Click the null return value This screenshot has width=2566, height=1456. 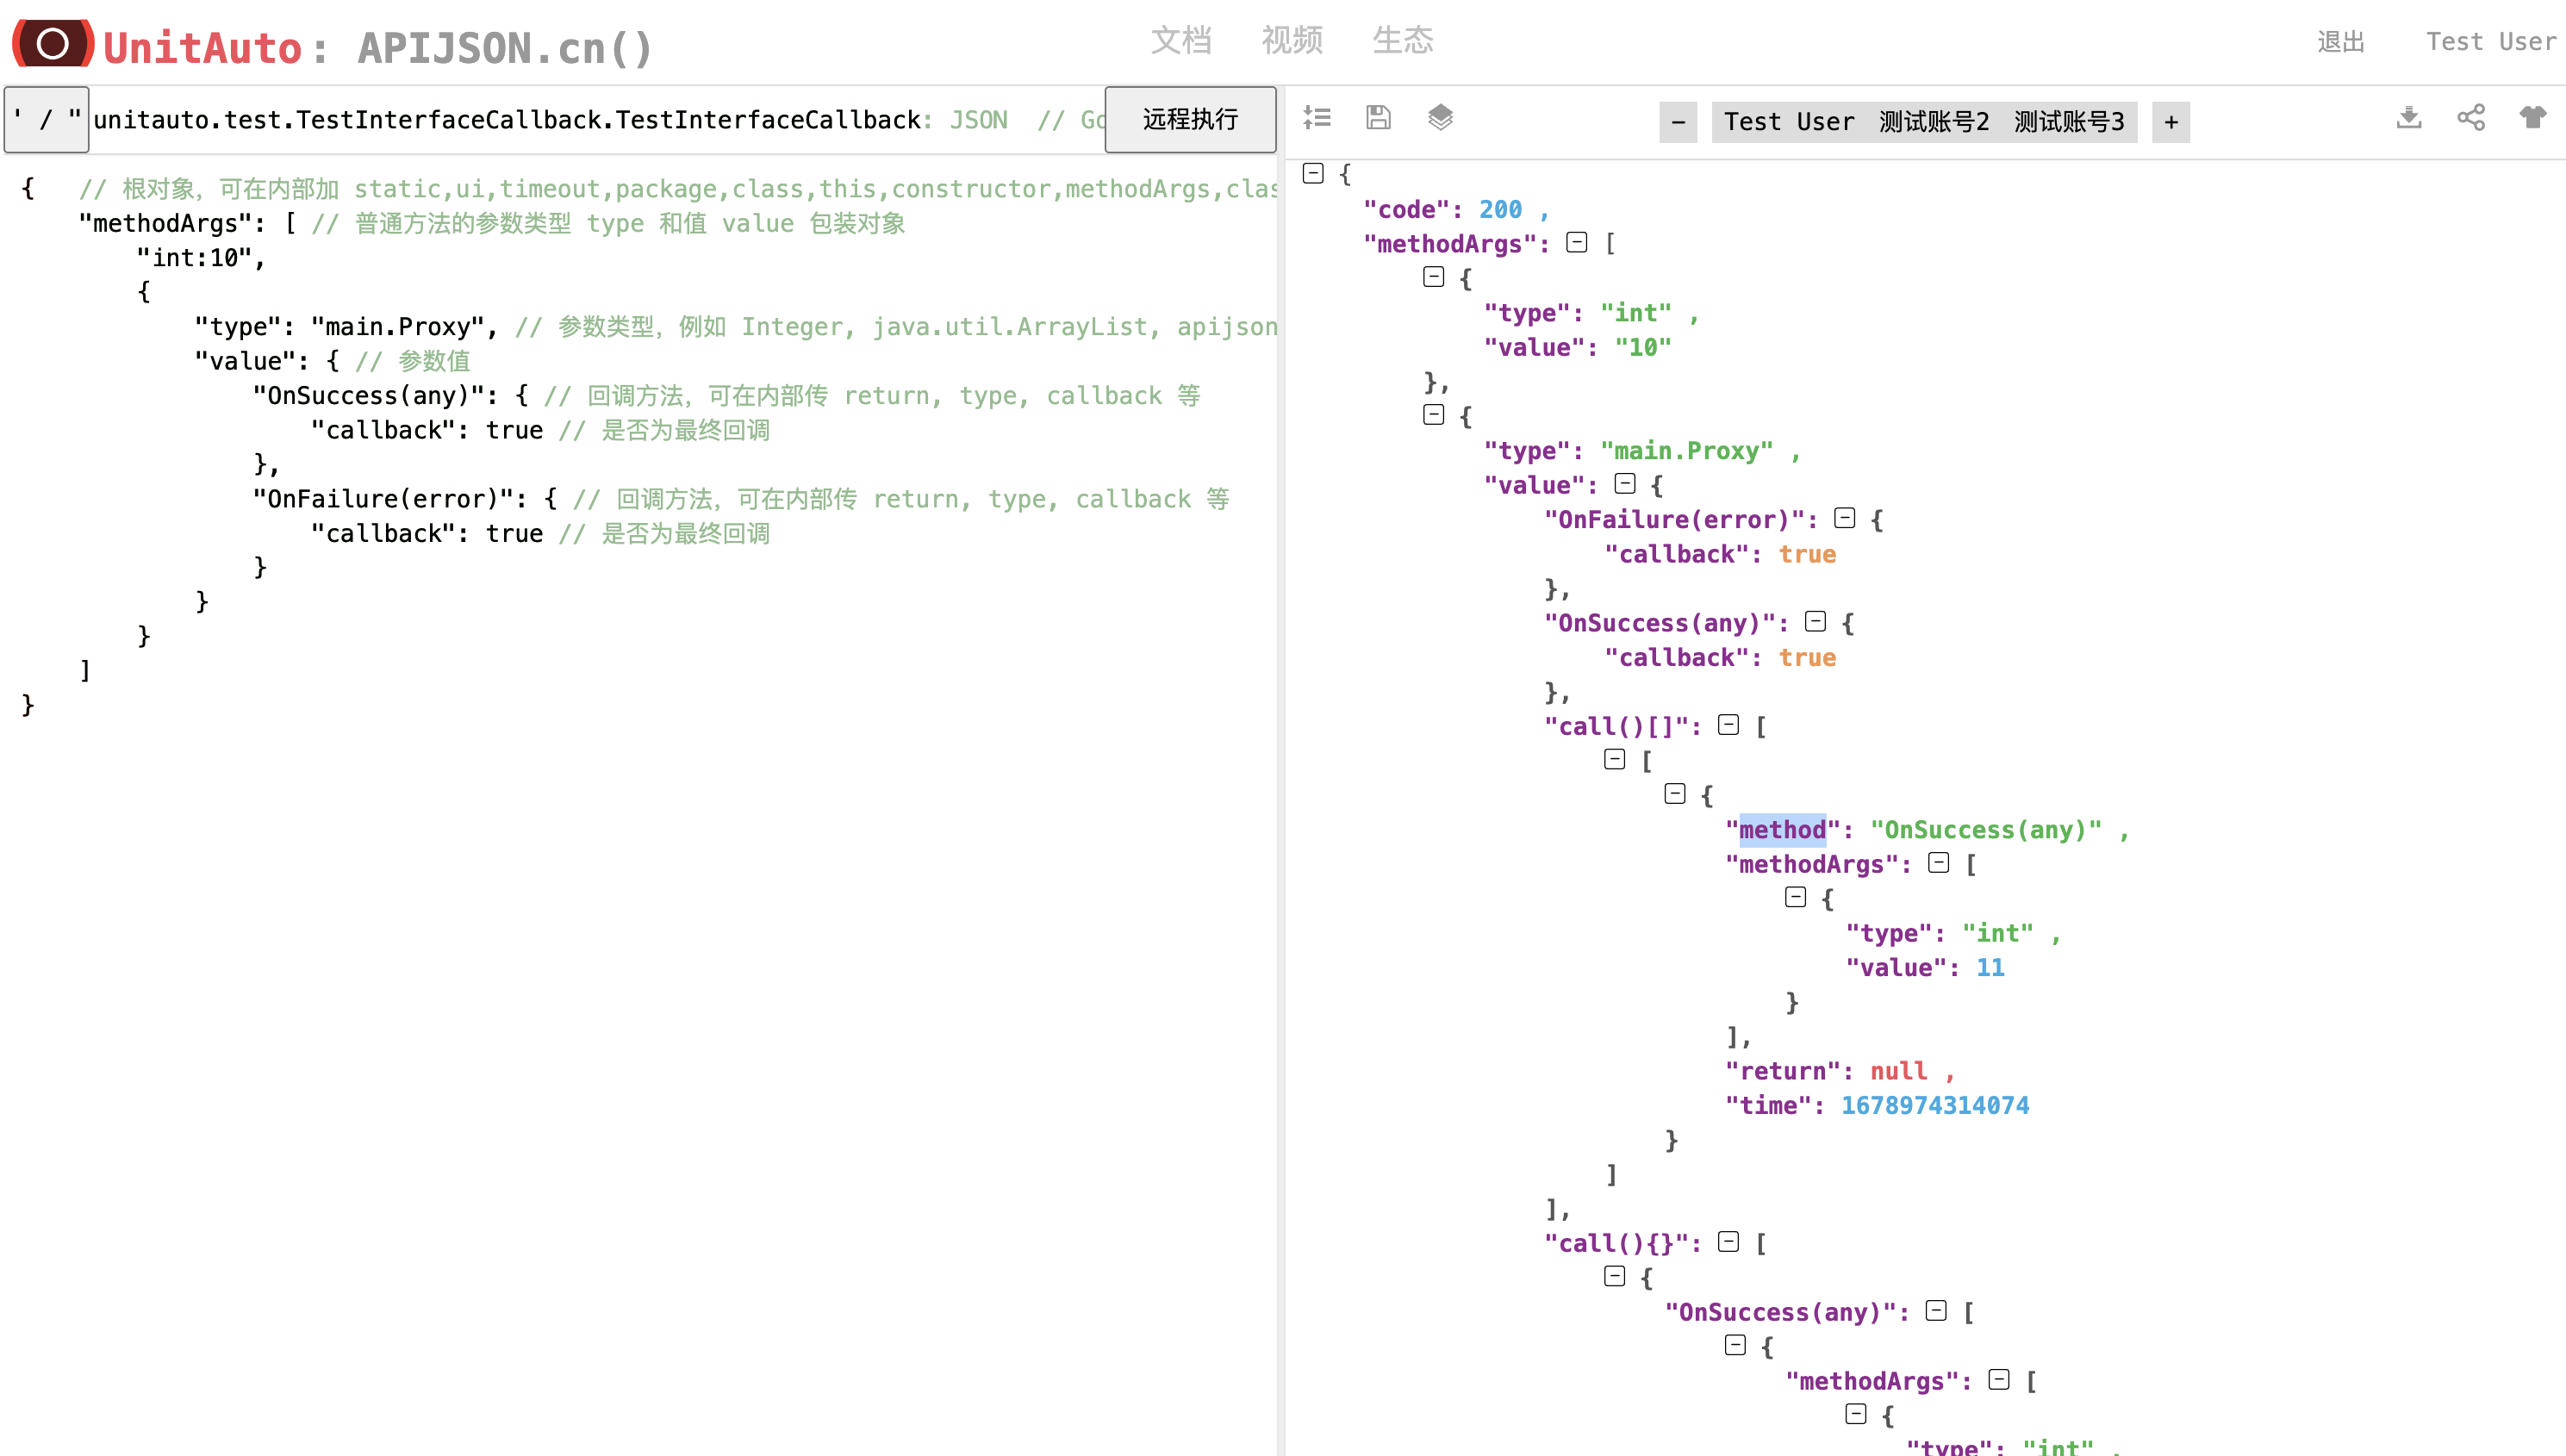(x=1898, y=1071)
